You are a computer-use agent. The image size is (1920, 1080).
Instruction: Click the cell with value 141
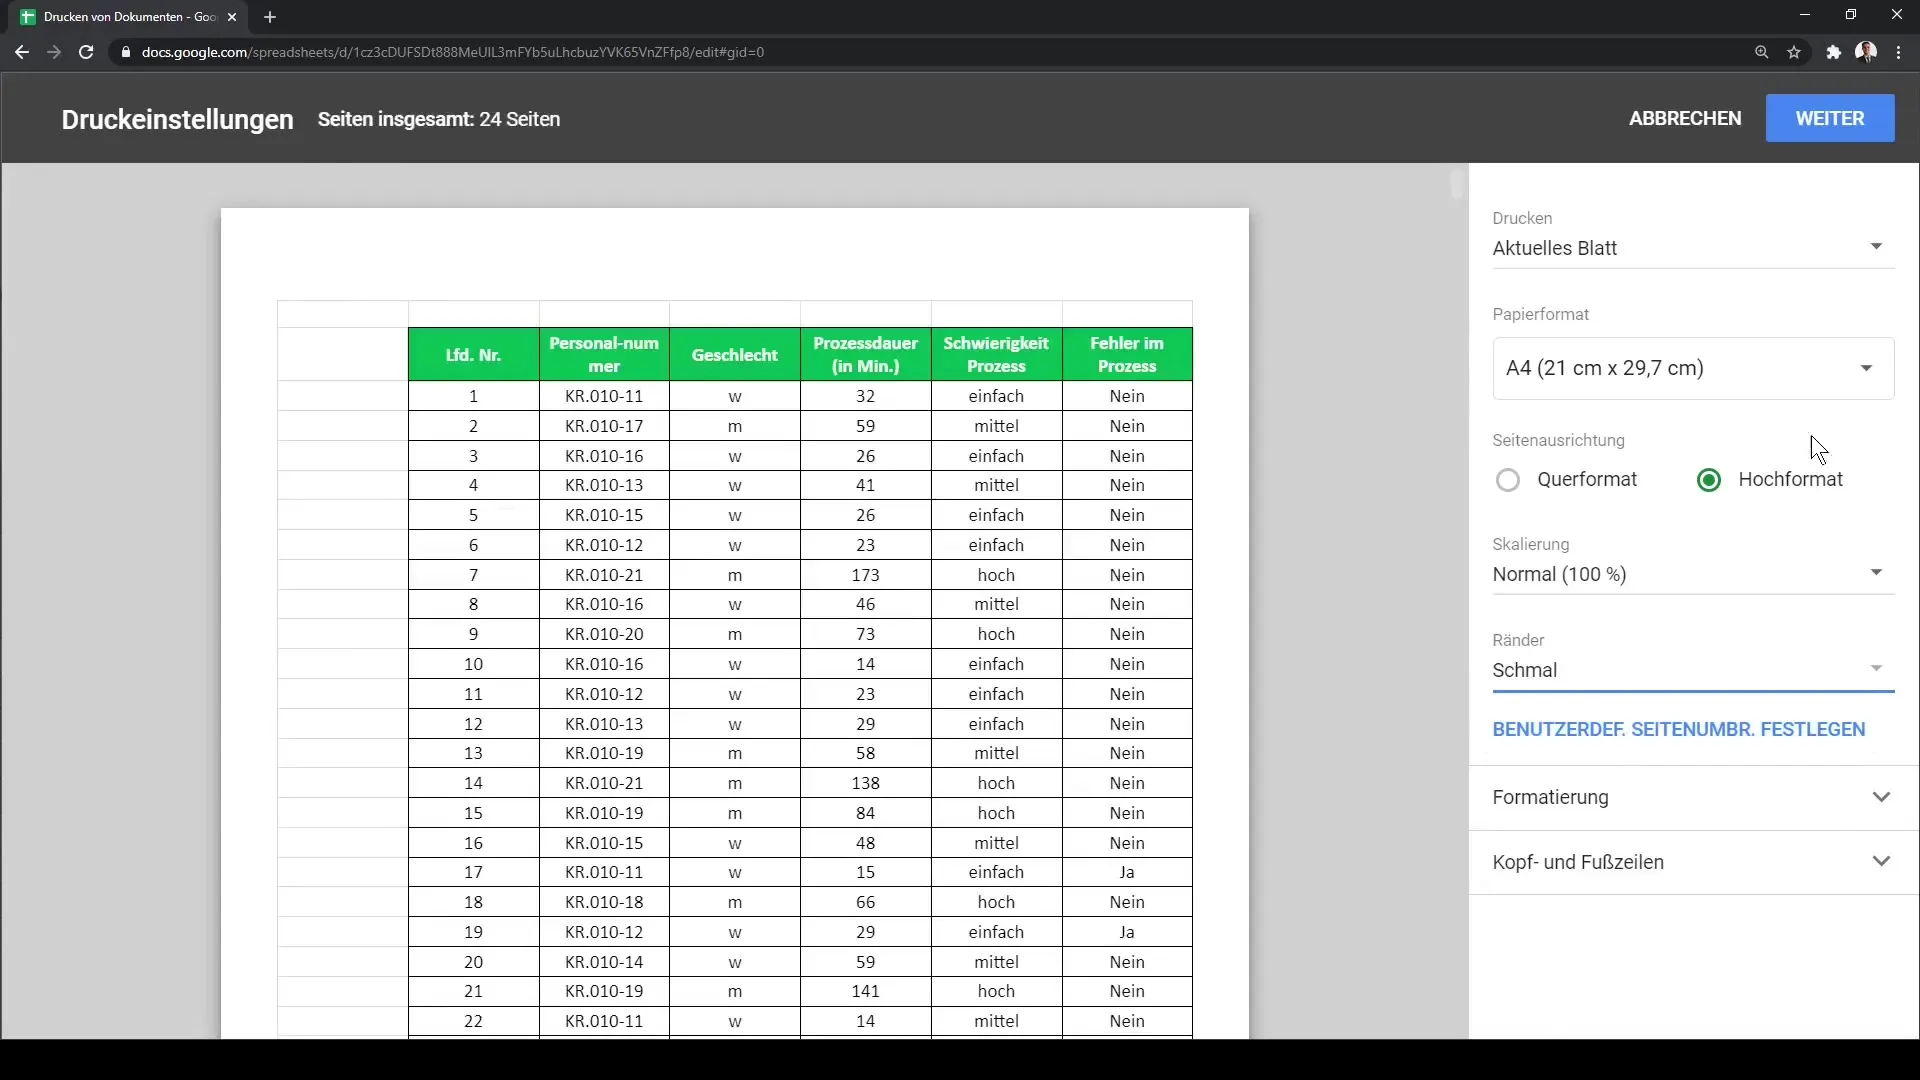coord(866,991)
